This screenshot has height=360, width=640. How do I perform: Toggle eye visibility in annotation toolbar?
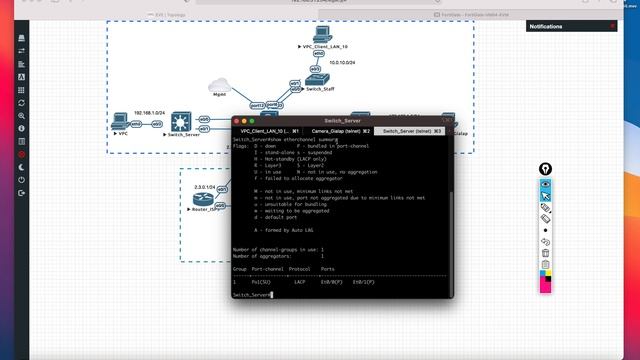pyautogui.click(x=545, y=184)
